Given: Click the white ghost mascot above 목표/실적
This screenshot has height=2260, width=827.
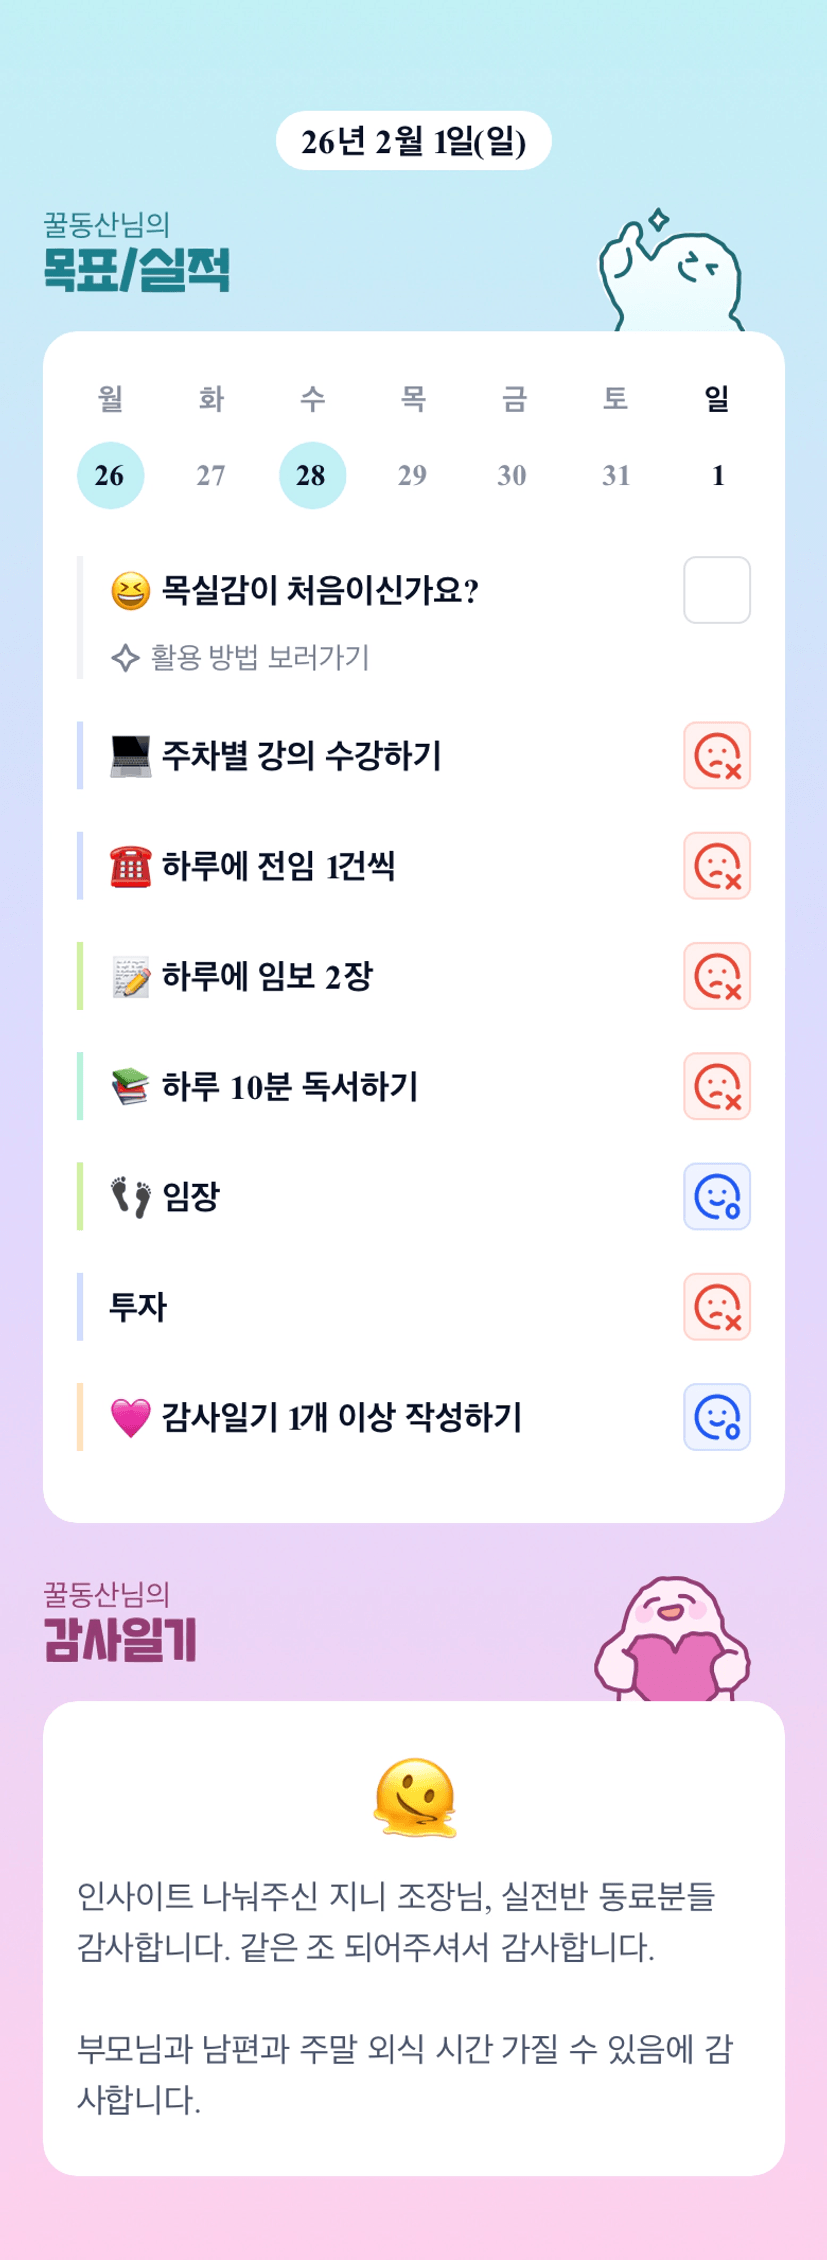Looking at the screenshot, I should click(x=670, y=272).
